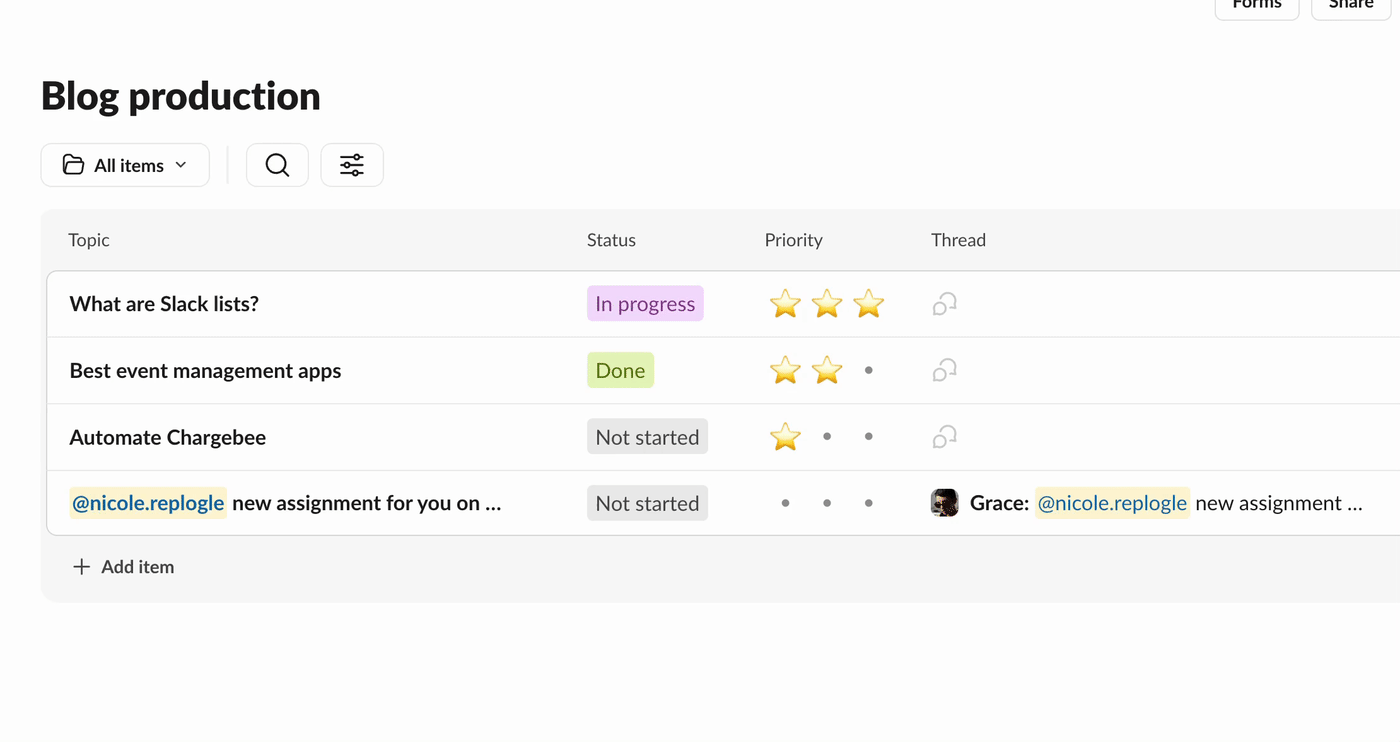
Task: Click the folder icon in All items
Action: 73,165
